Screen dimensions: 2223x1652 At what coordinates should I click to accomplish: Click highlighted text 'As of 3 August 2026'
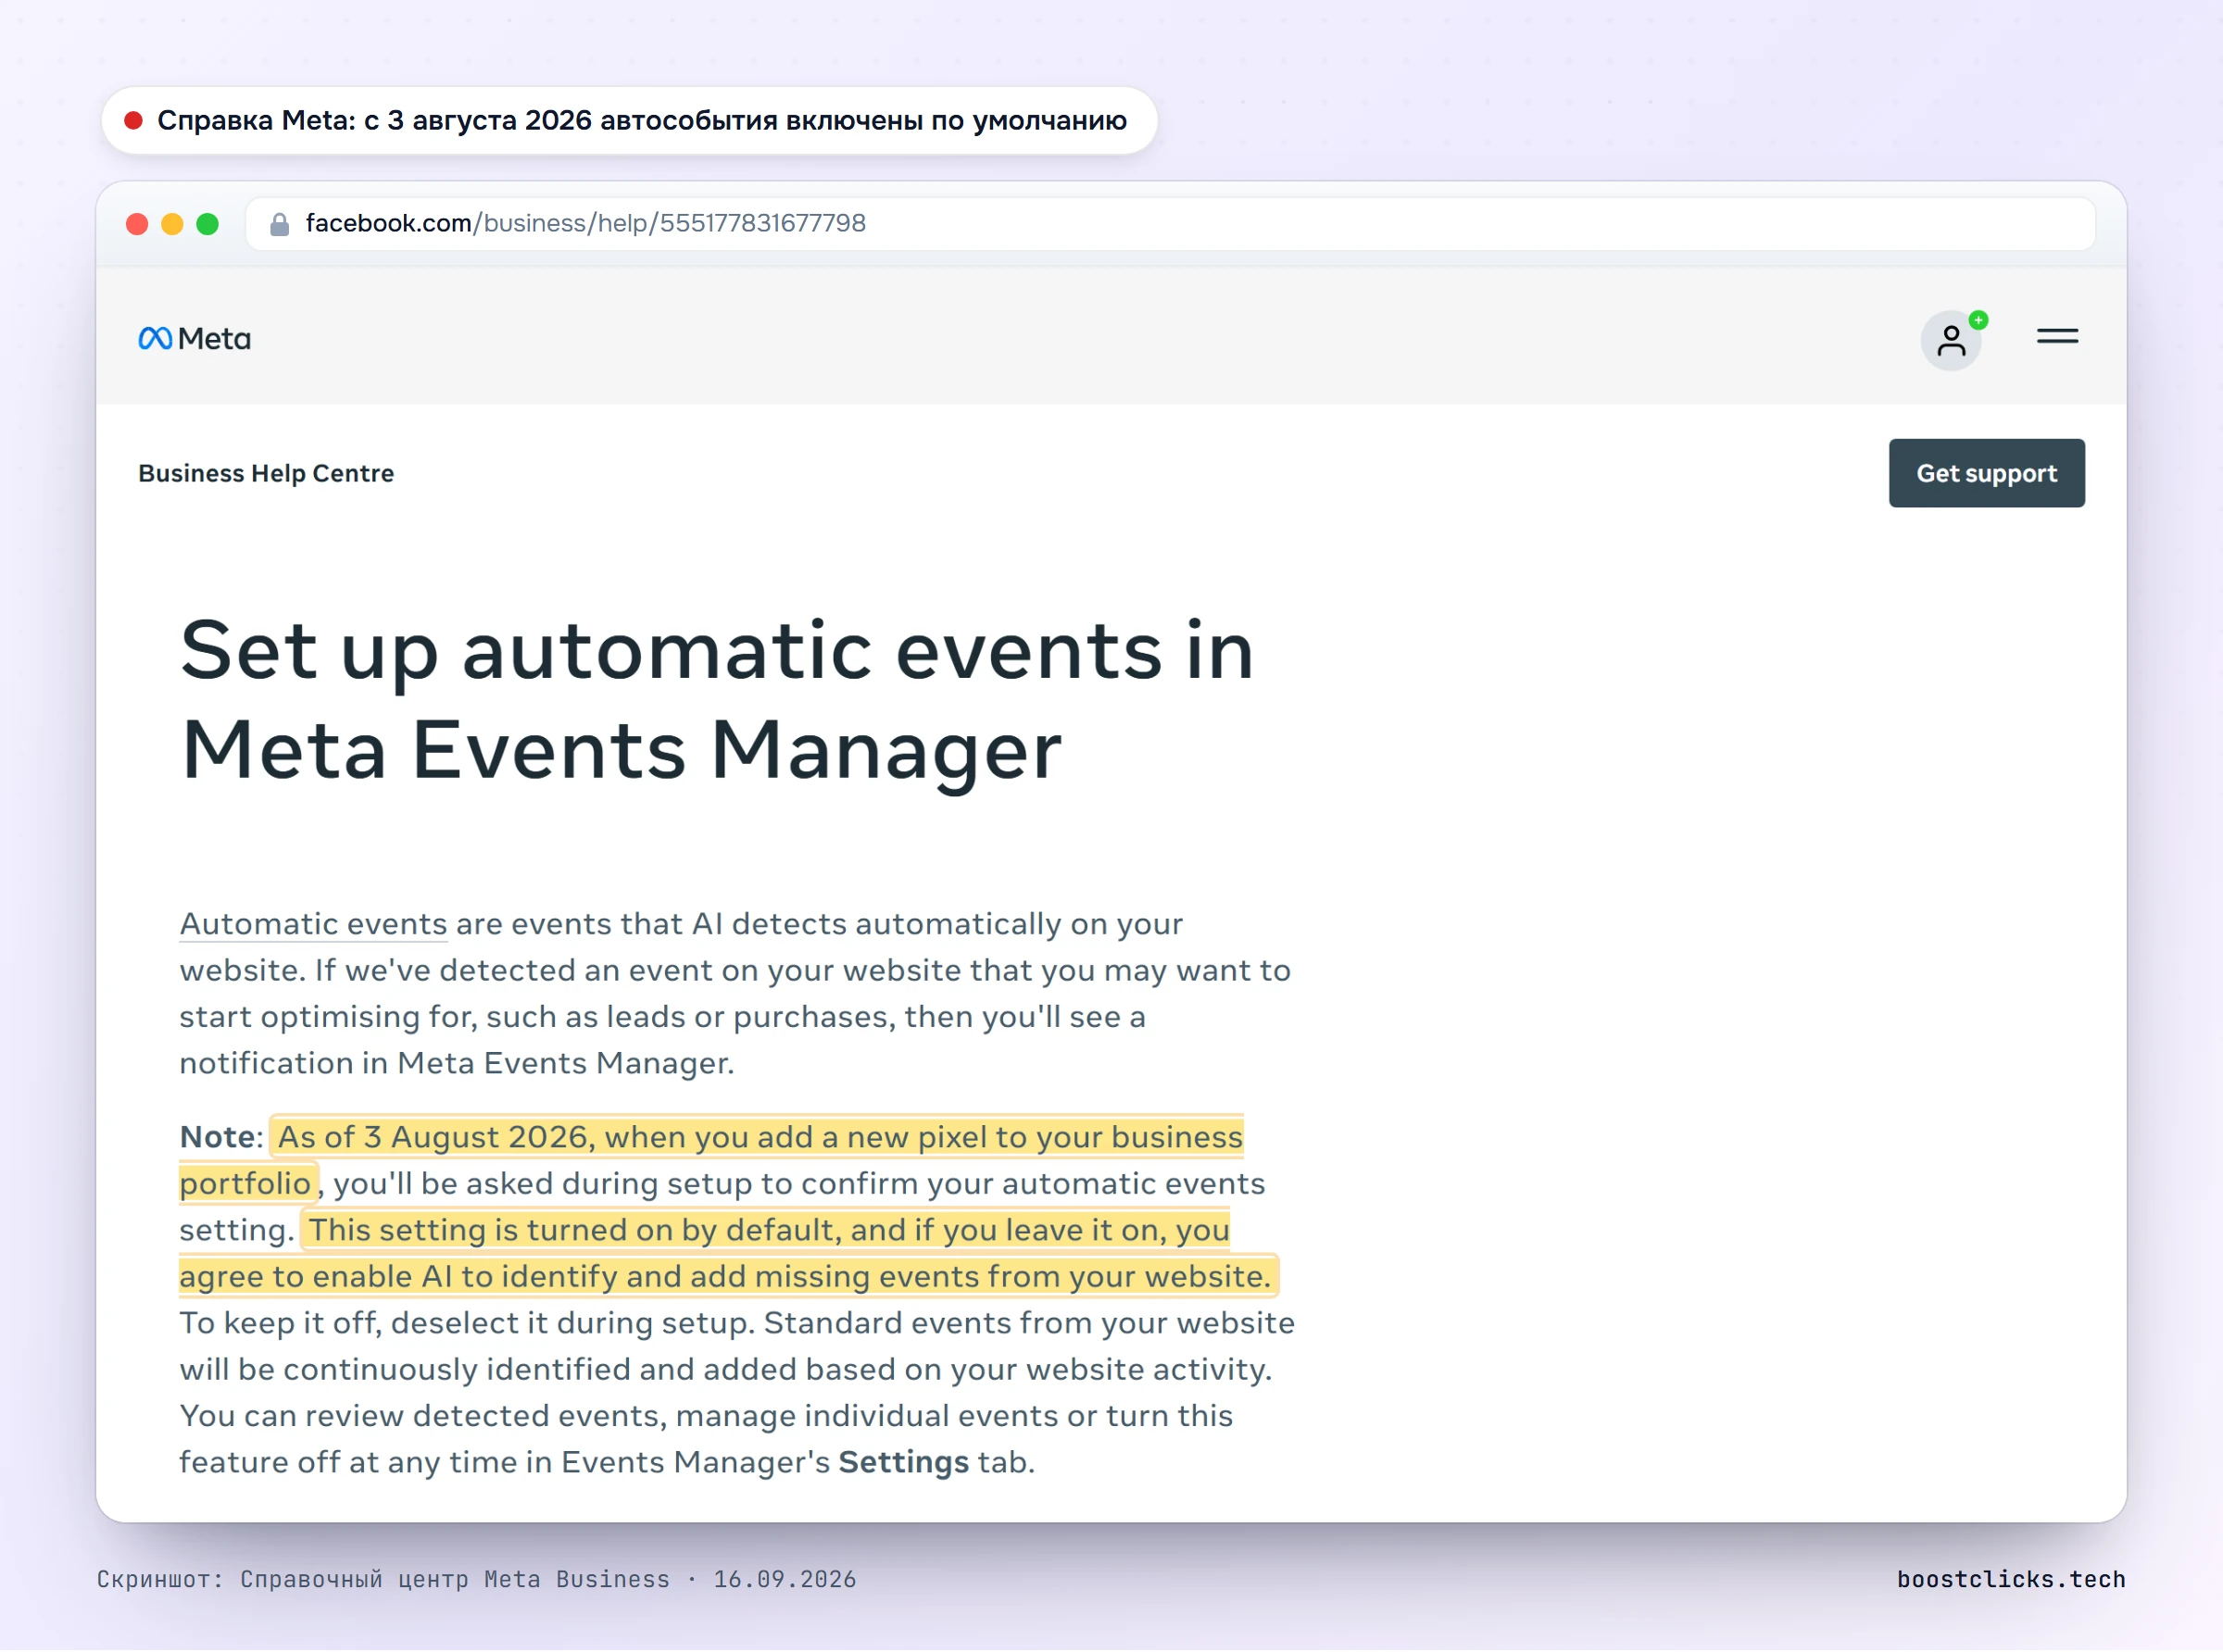(432, 1137)
